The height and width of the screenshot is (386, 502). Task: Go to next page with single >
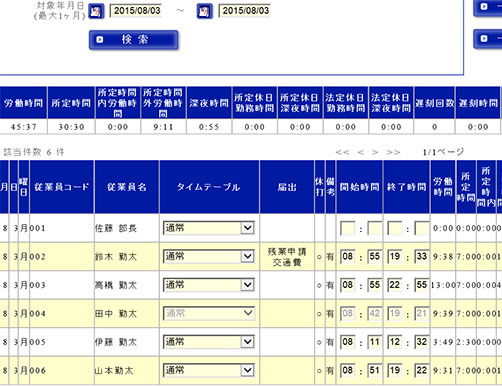375,152
